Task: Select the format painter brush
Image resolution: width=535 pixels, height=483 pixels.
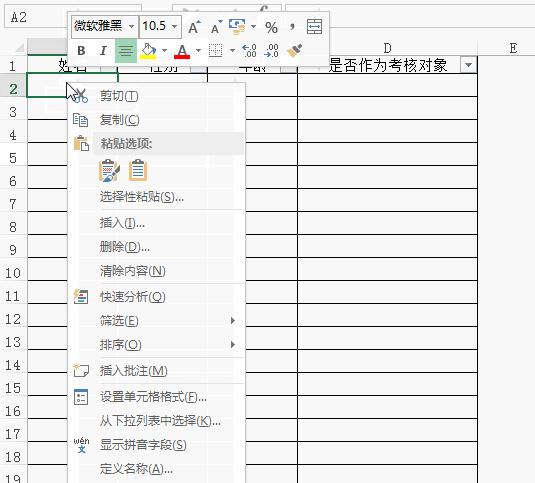Action: click(294, 51)
